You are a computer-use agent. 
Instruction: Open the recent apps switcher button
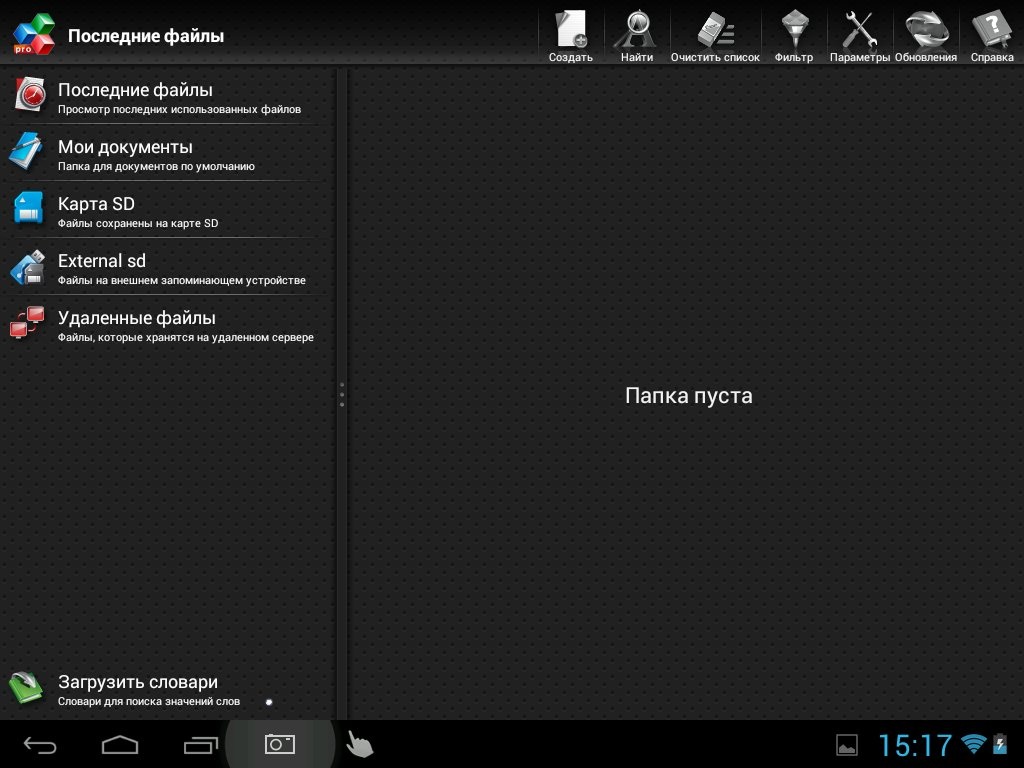200,744
